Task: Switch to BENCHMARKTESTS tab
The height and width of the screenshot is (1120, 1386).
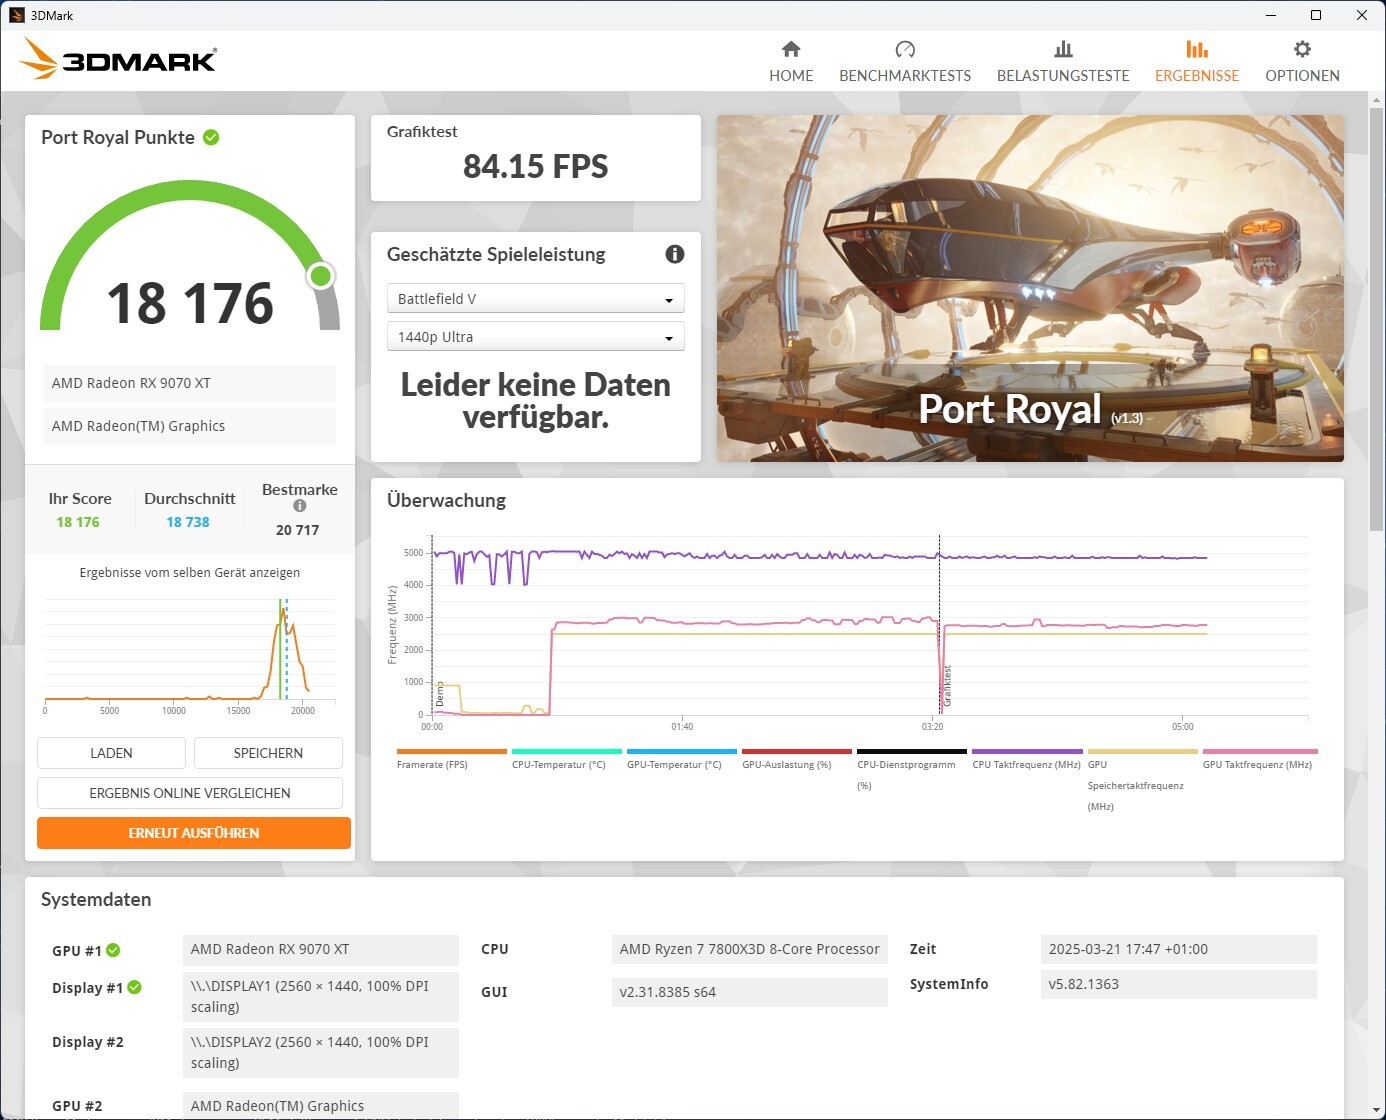Action: [905, 62]
